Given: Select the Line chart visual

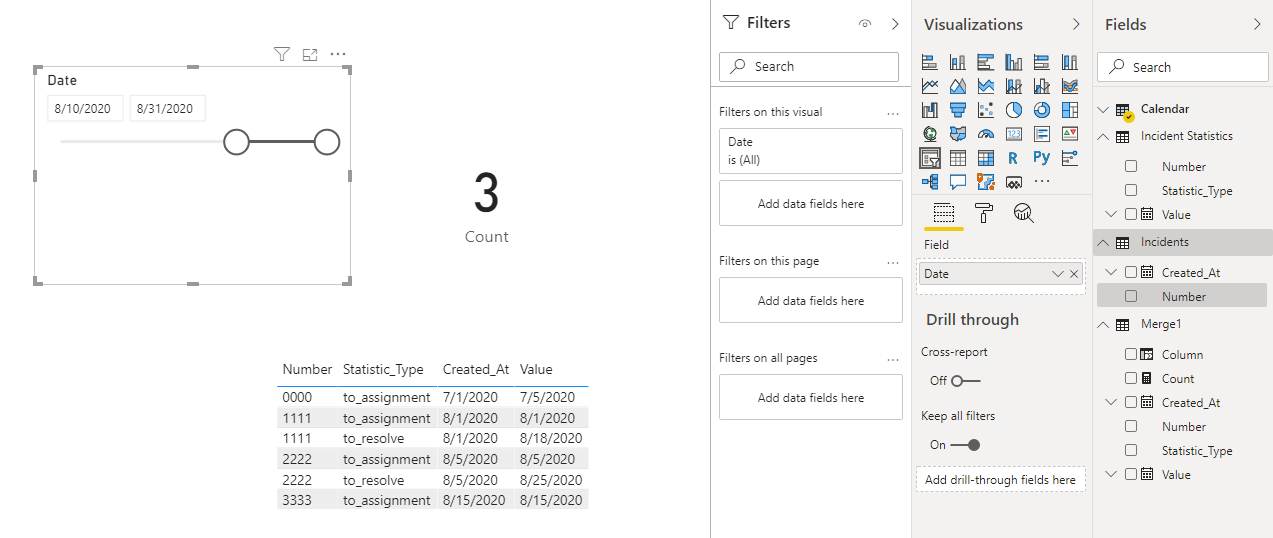Looking at the screenshot, I should [930, 85].
